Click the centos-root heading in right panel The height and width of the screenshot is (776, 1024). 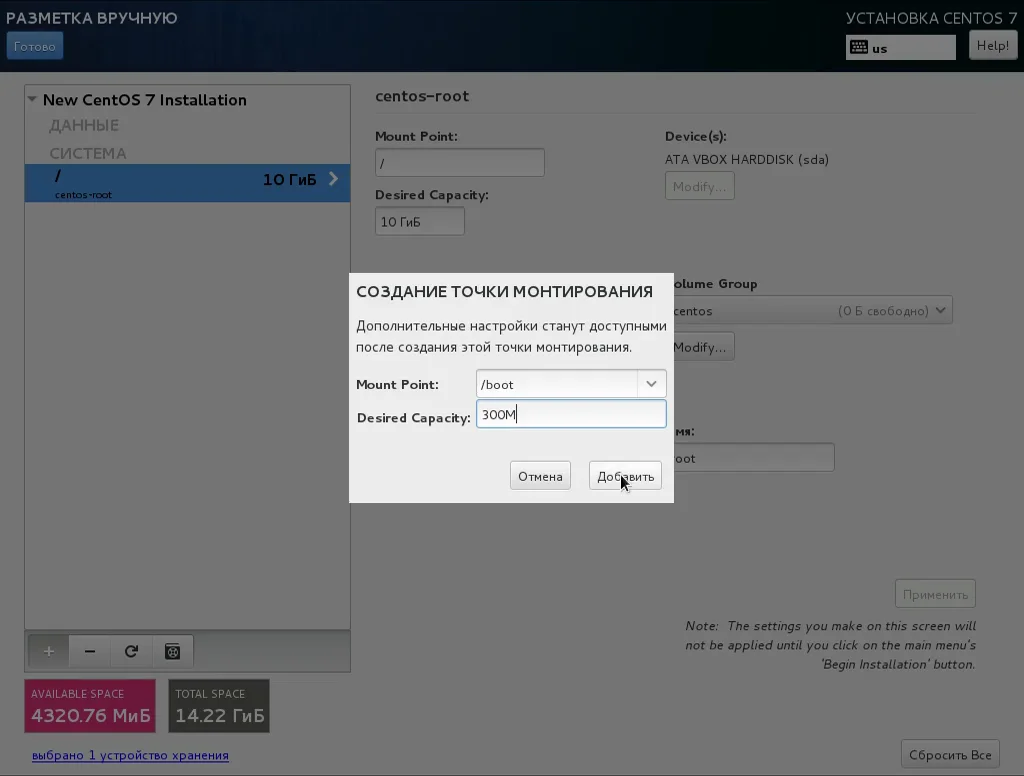click(x=422, y=96)
